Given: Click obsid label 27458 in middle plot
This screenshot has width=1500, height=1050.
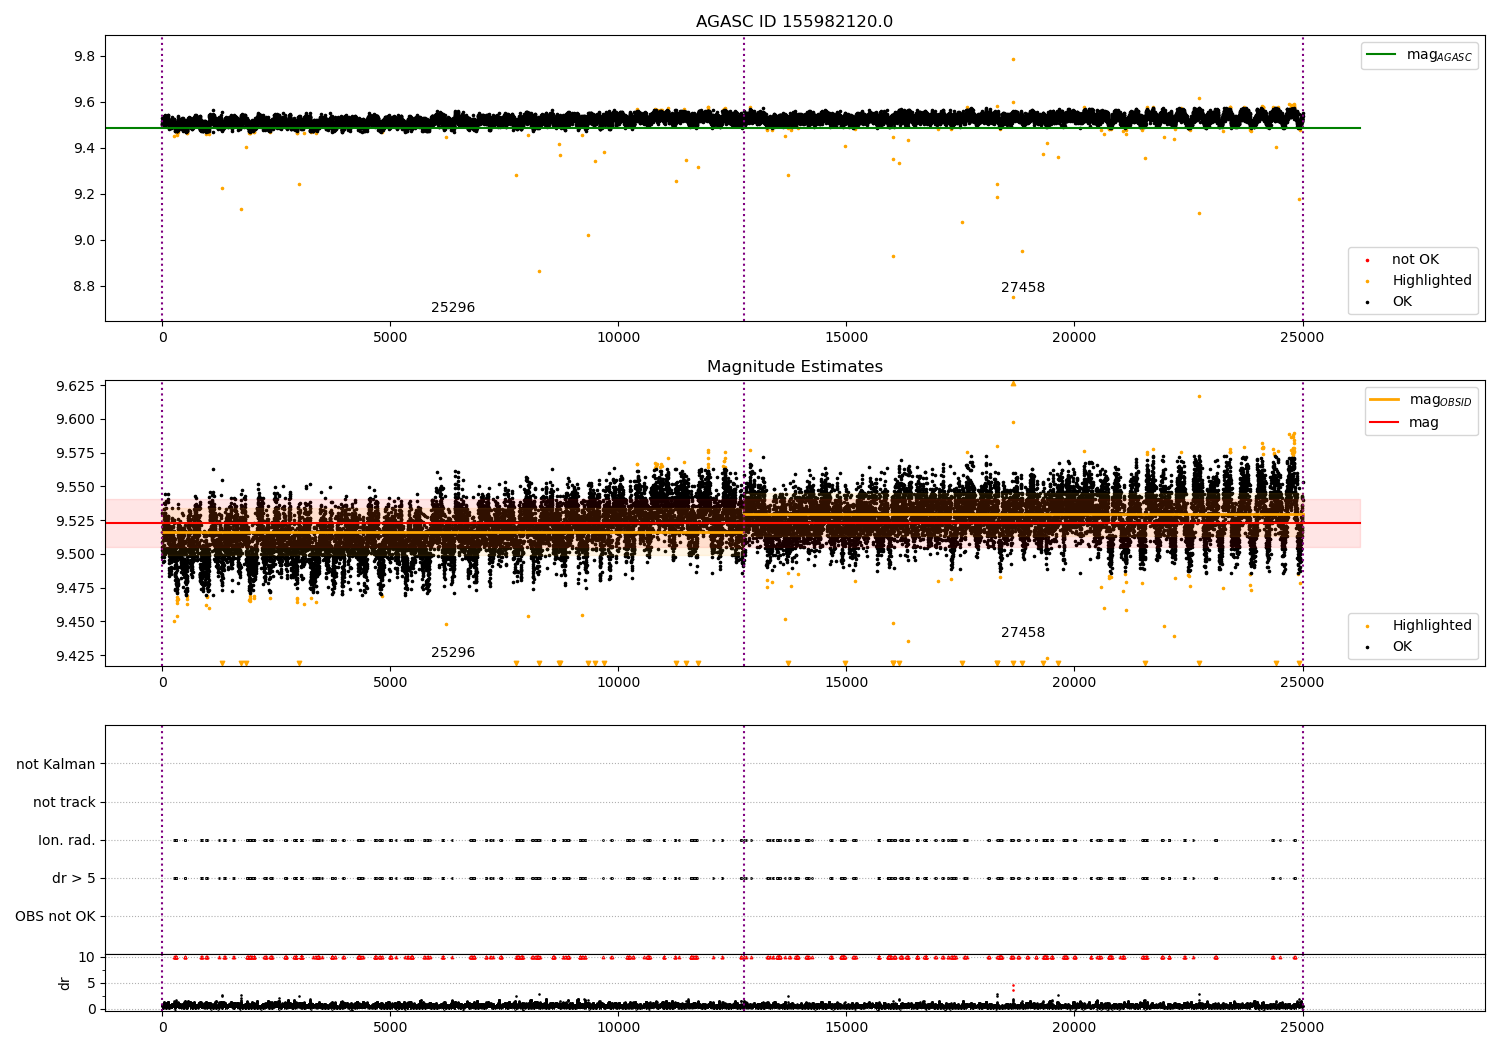Looking at the screenshot, I should click(1023, 633).
